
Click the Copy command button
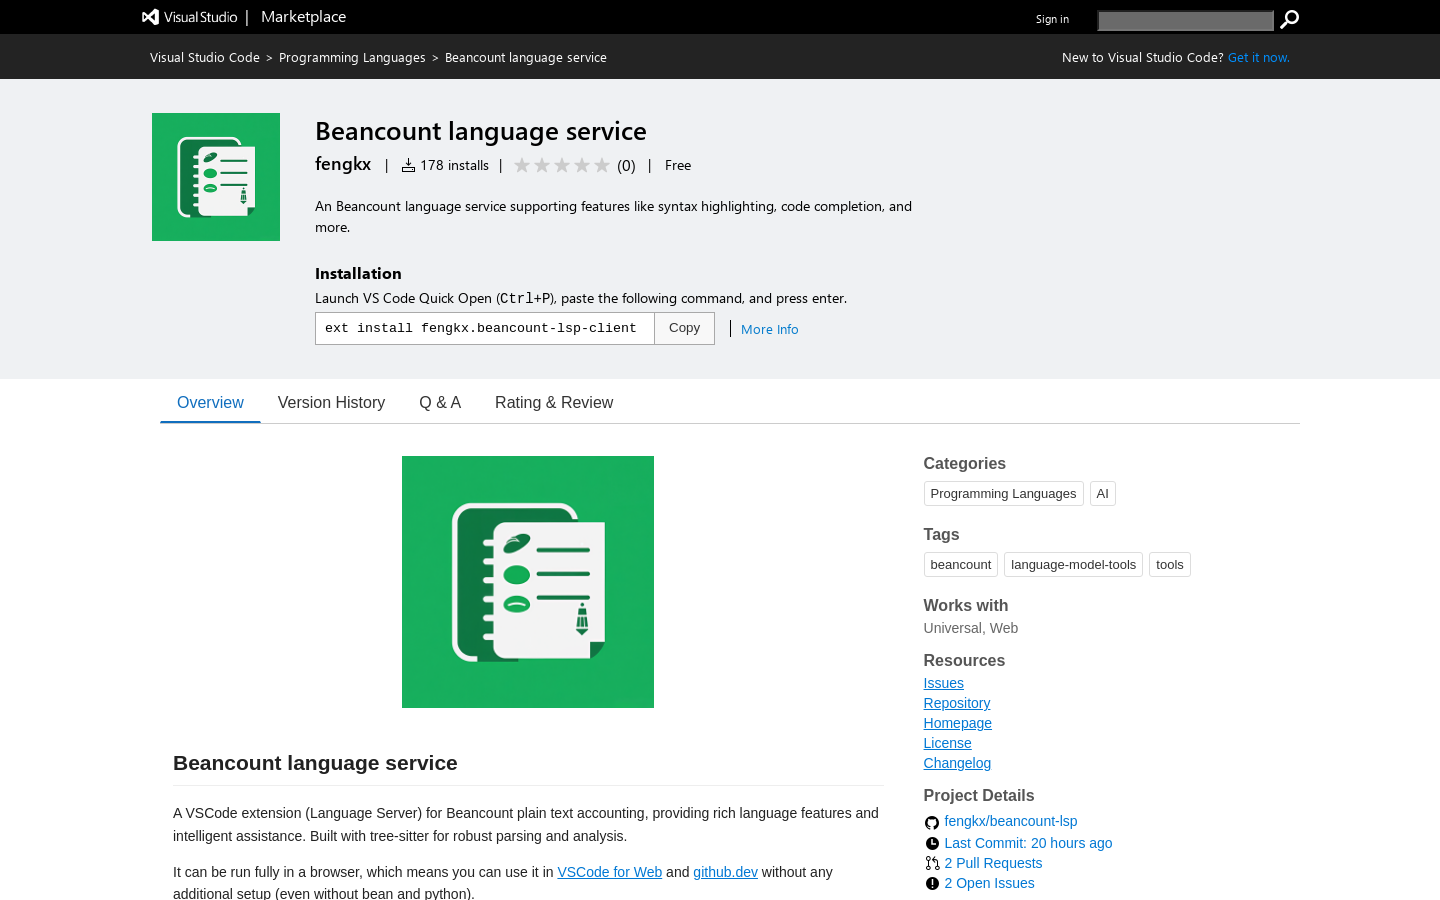(684, 328)
